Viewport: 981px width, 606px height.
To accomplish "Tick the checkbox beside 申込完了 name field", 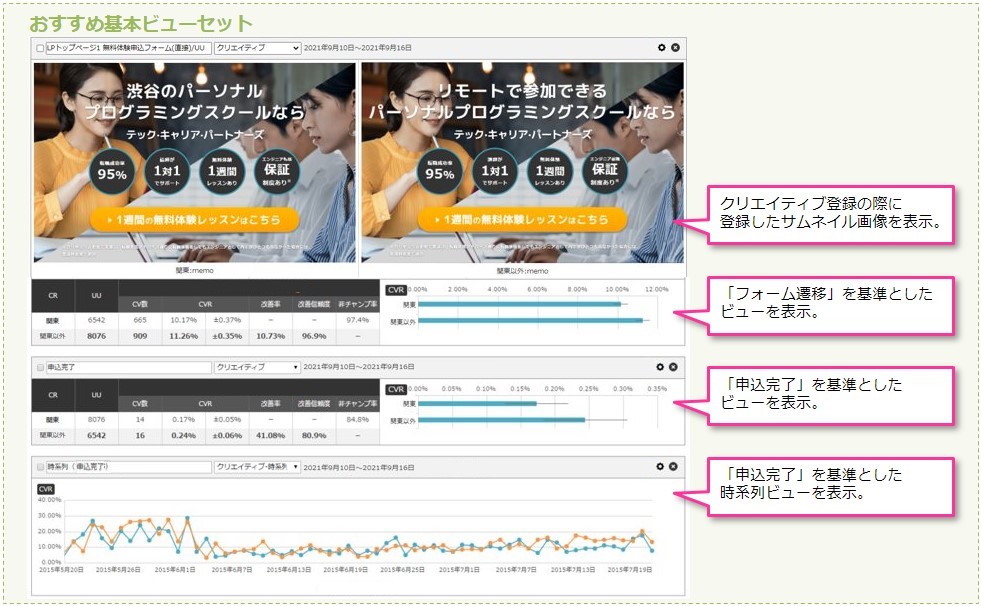I will [40, 368].
